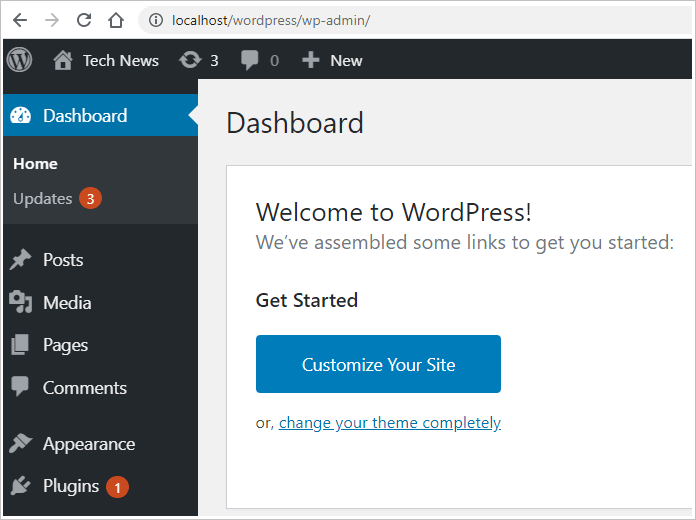Click the Dashboard page title
The height and width of the screenshot is (520, 696).
pos(295,123)
